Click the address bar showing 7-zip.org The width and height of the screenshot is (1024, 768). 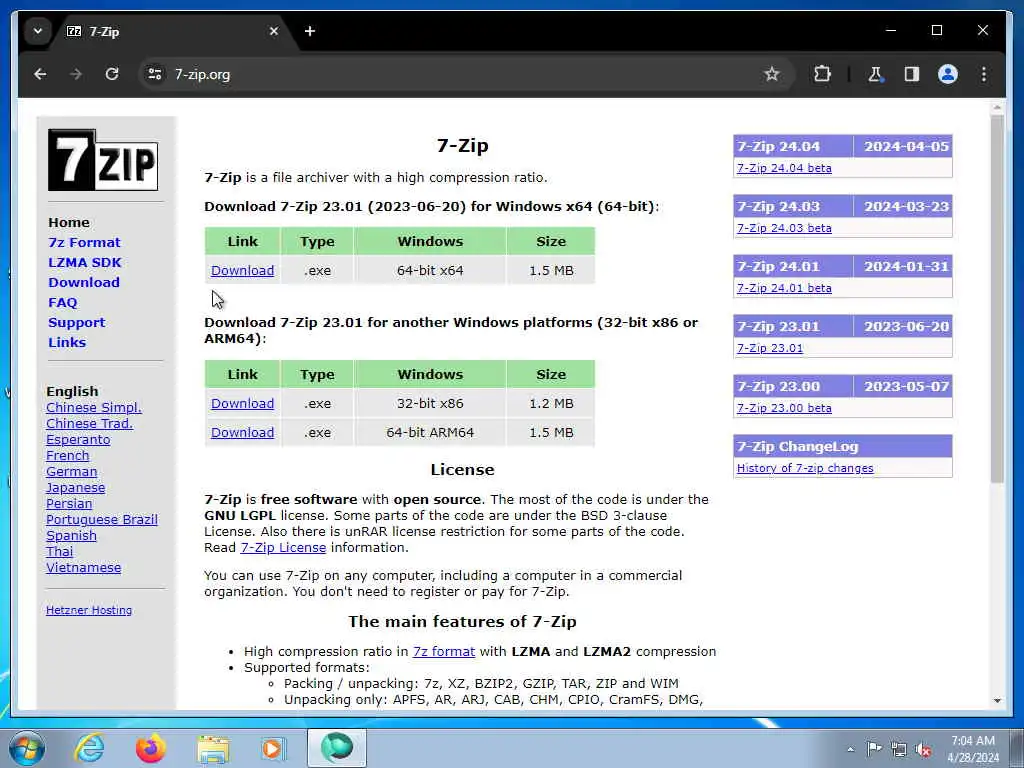click(x=457, y=74)
